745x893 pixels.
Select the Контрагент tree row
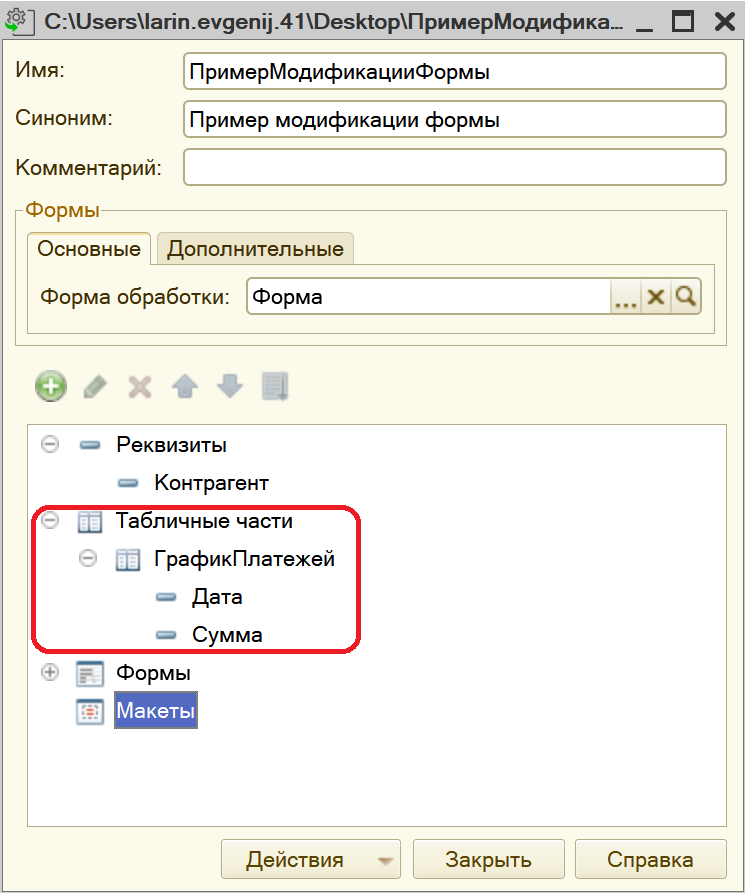click(x=211, y=483)
